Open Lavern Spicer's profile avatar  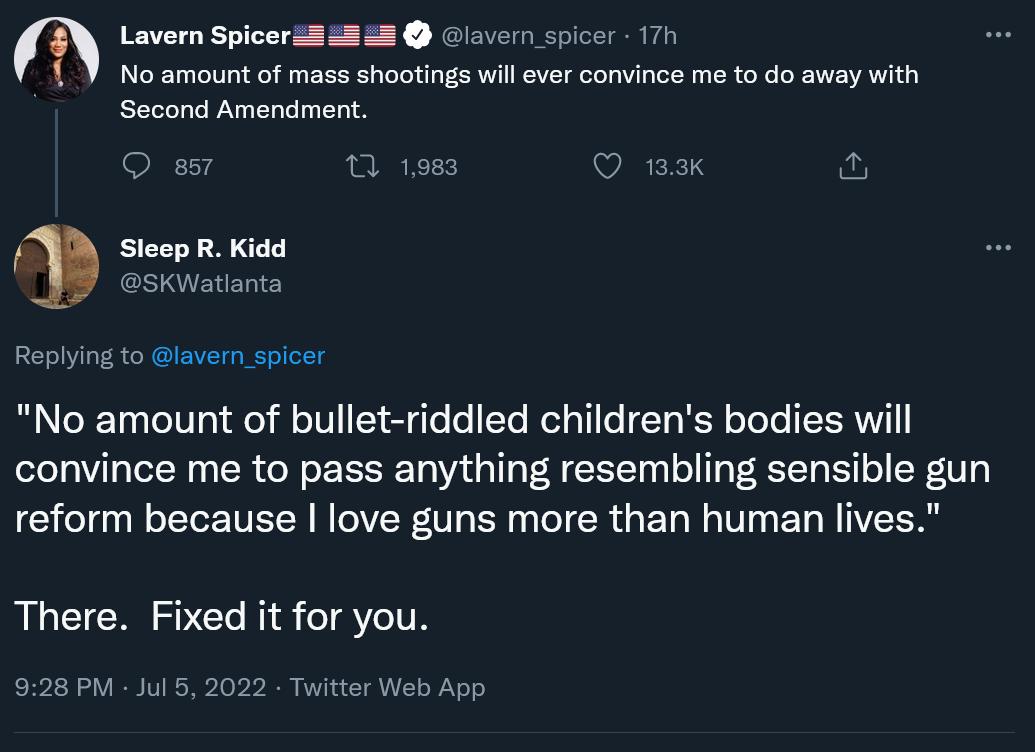pos(56,59)
